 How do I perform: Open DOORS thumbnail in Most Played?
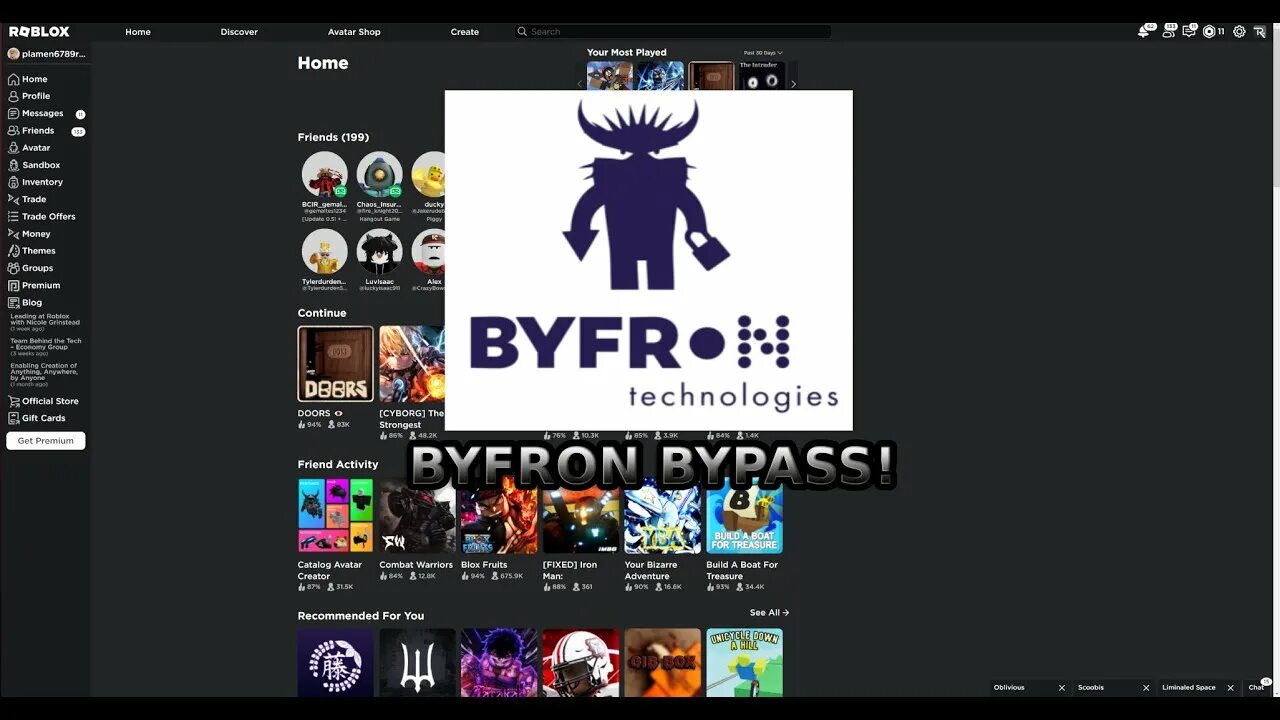tap(712, 76)
